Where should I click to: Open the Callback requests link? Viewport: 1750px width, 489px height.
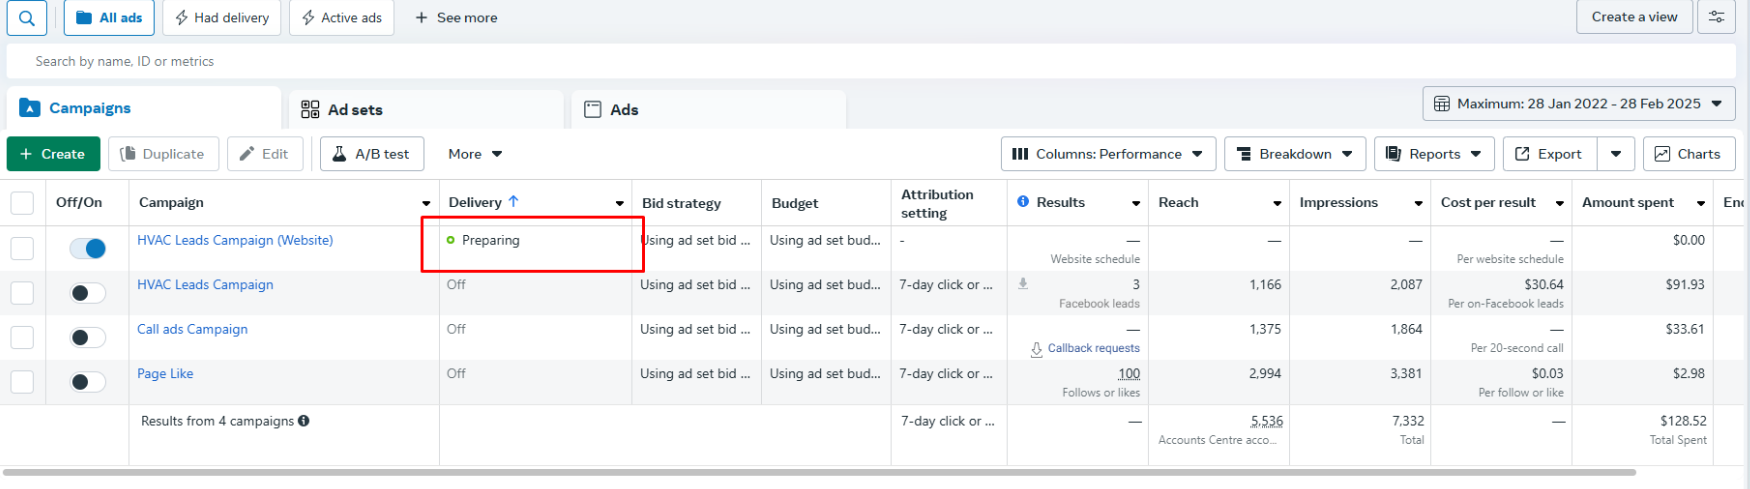pos(1093,348)
